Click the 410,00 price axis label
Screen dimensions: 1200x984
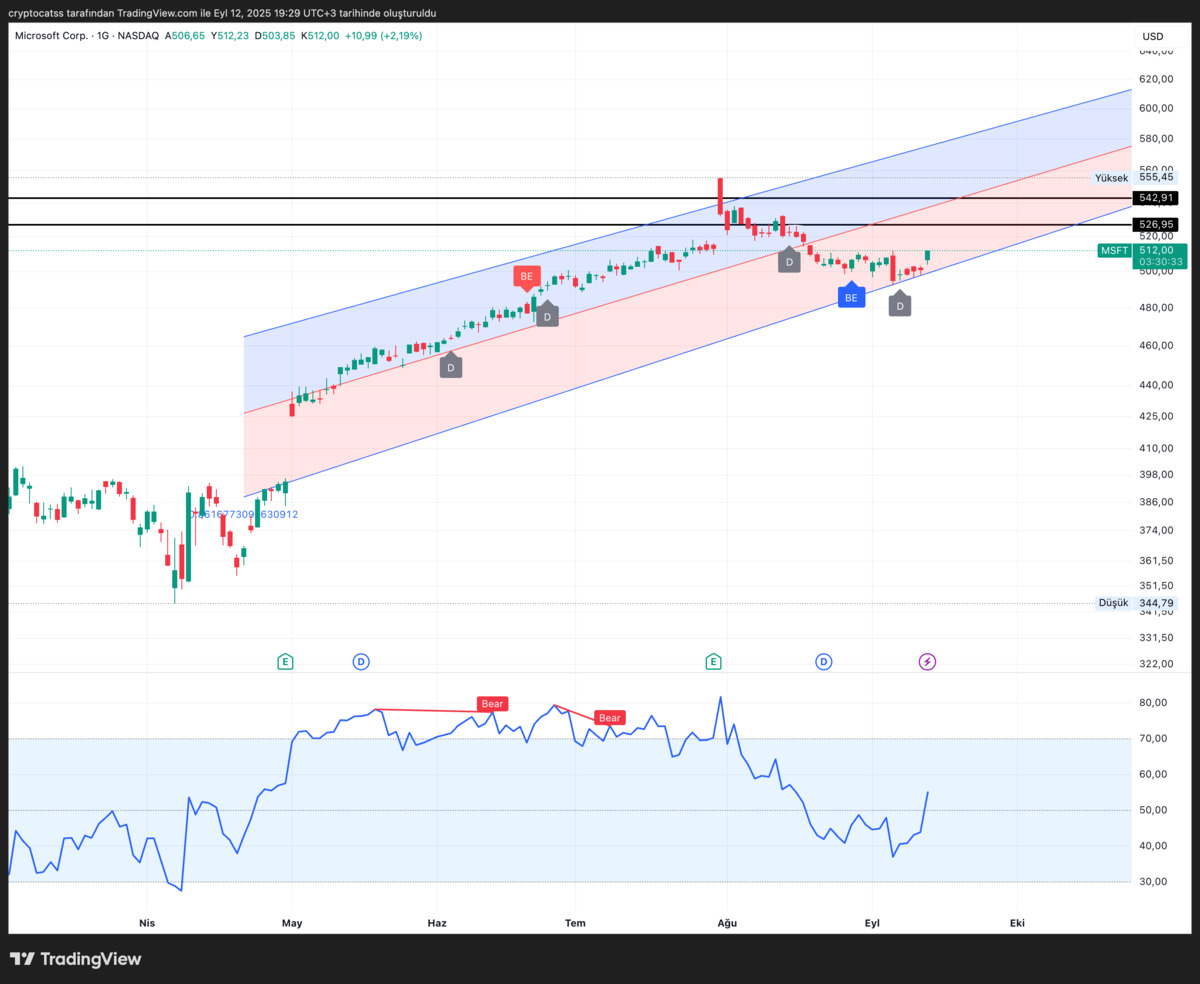(x=1155, y=447)
